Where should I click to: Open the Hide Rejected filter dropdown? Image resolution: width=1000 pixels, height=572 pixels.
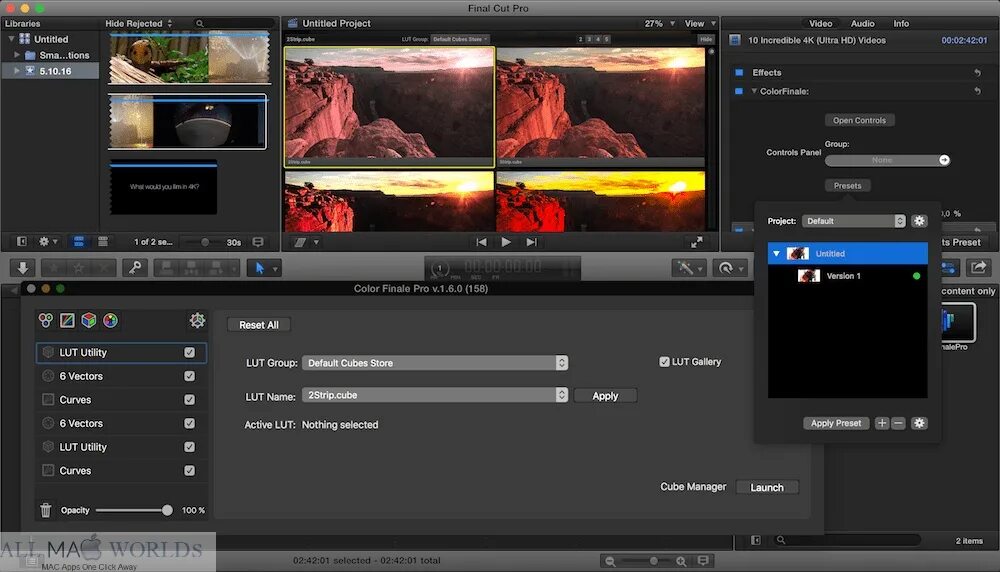138,24
